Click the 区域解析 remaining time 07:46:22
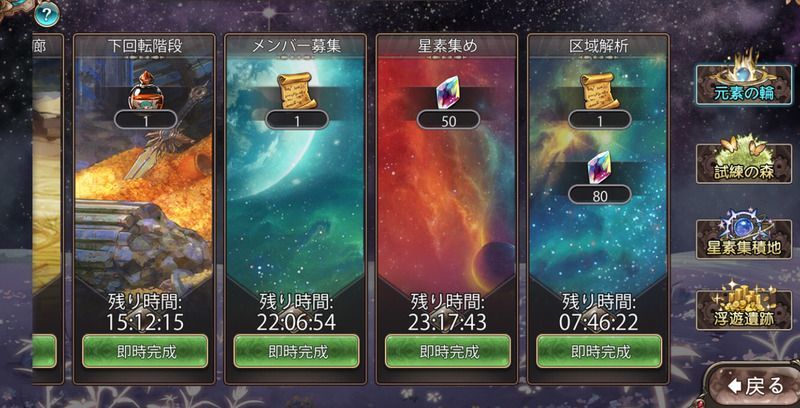The height and width of the screenshot is (408, 800). point(599,322)
